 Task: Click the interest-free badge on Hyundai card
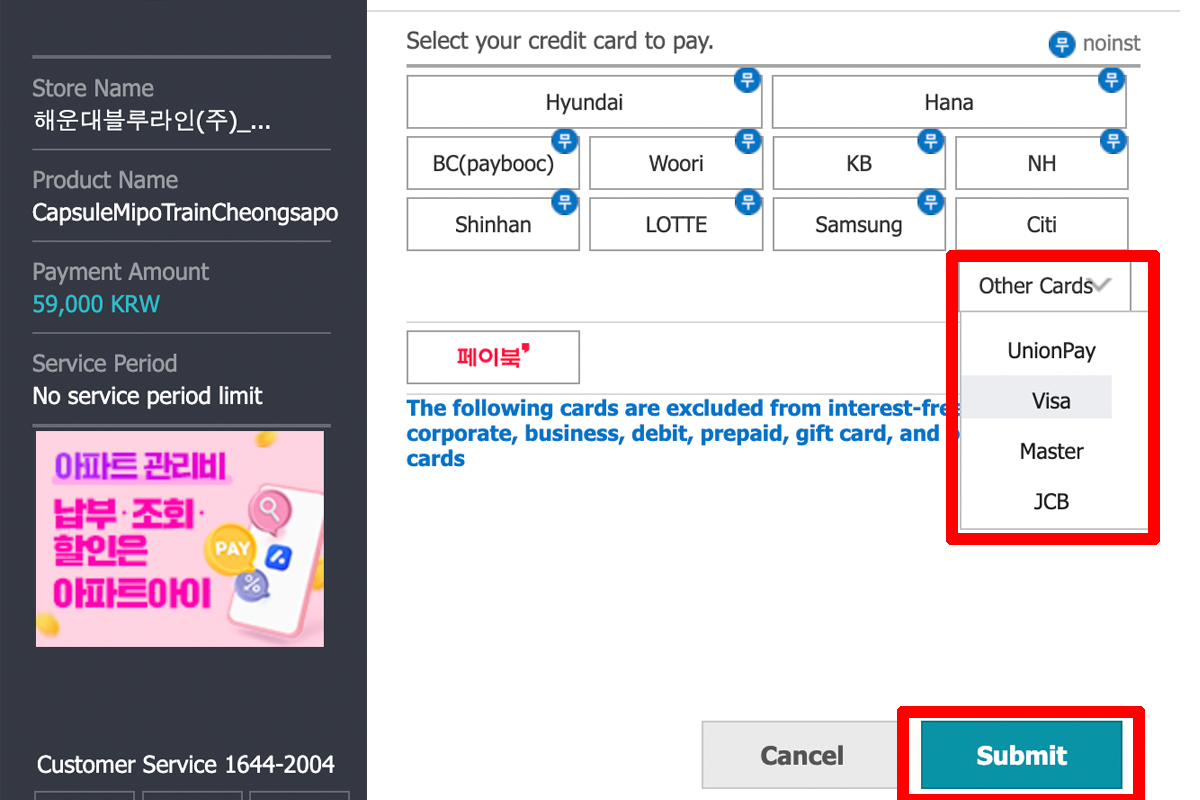(747, 80)
